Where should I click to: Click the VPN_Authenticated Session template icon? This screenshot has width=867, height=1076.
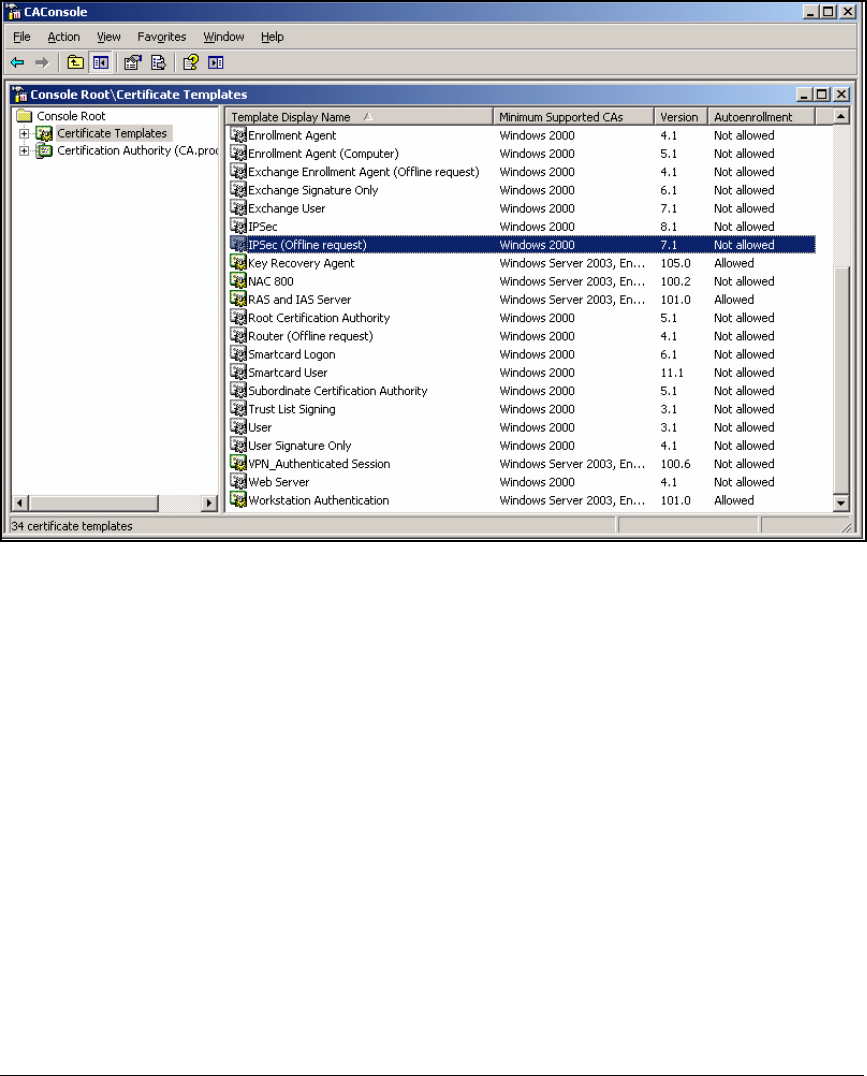point(238,463)
